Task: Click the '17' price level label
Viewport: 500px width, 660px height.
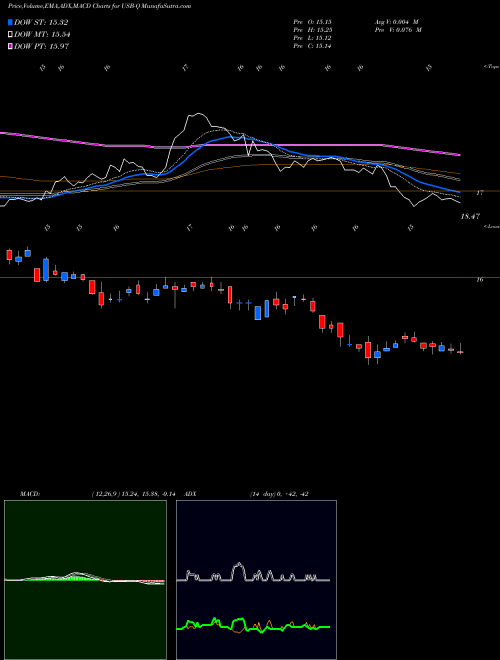Action: (x=479, y=193)
